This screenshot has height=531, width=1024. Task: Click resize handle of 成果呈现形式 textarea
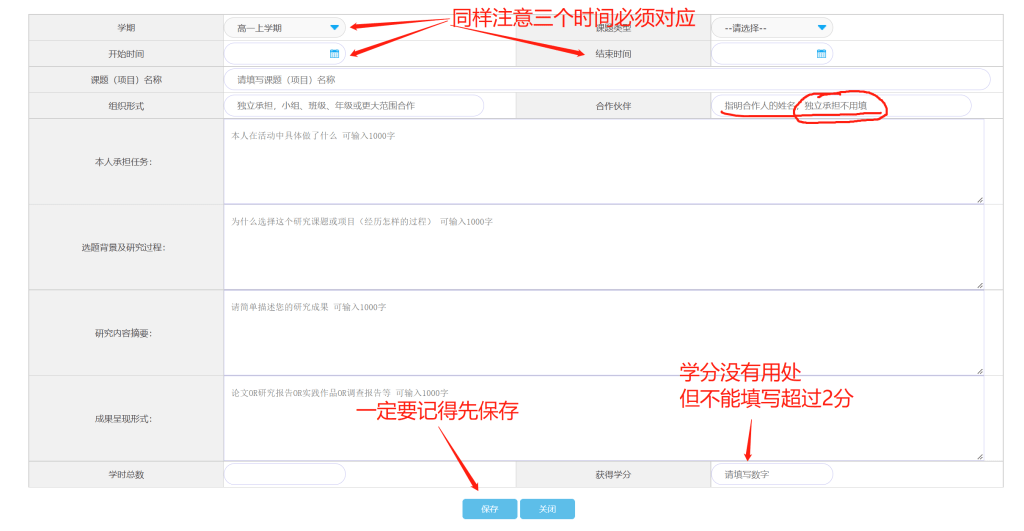979,456
